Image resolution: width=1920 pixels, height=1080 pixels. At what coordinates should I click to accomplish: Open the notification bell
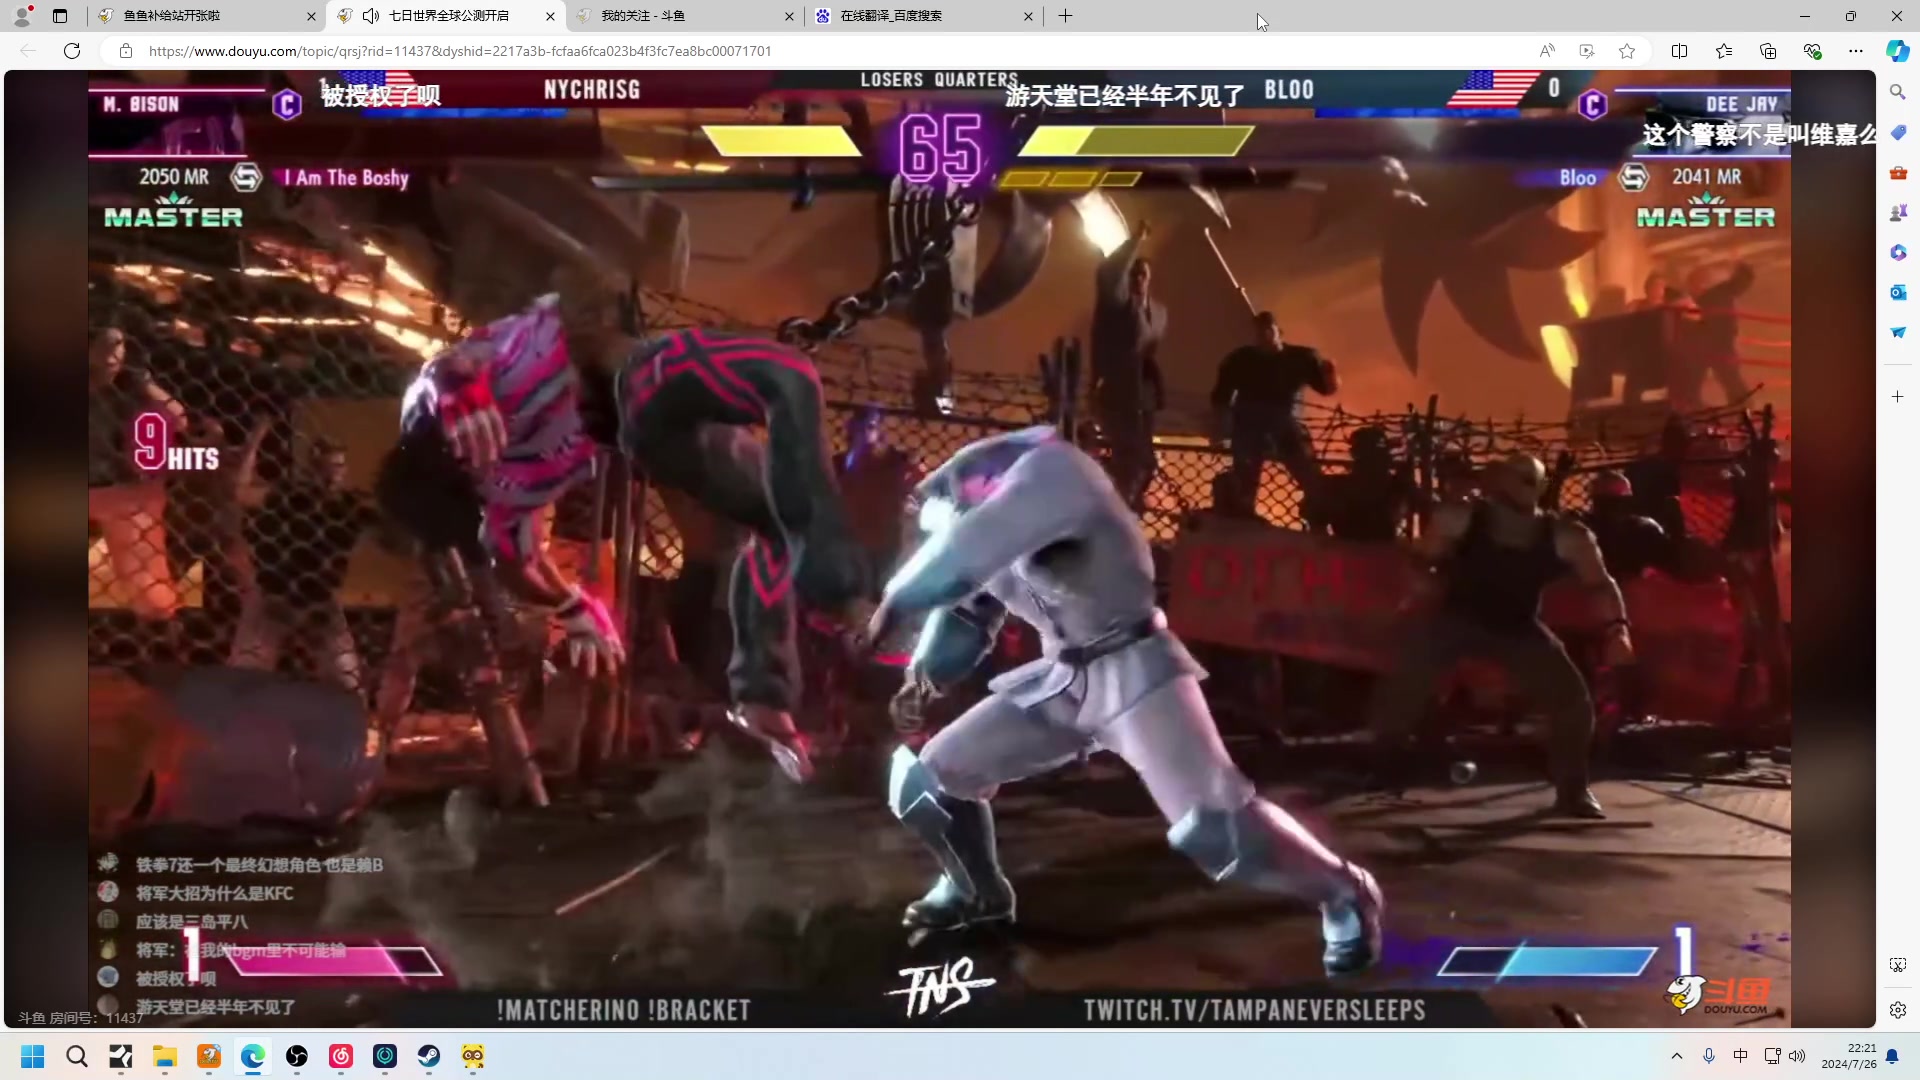tap(1892, 1056)
